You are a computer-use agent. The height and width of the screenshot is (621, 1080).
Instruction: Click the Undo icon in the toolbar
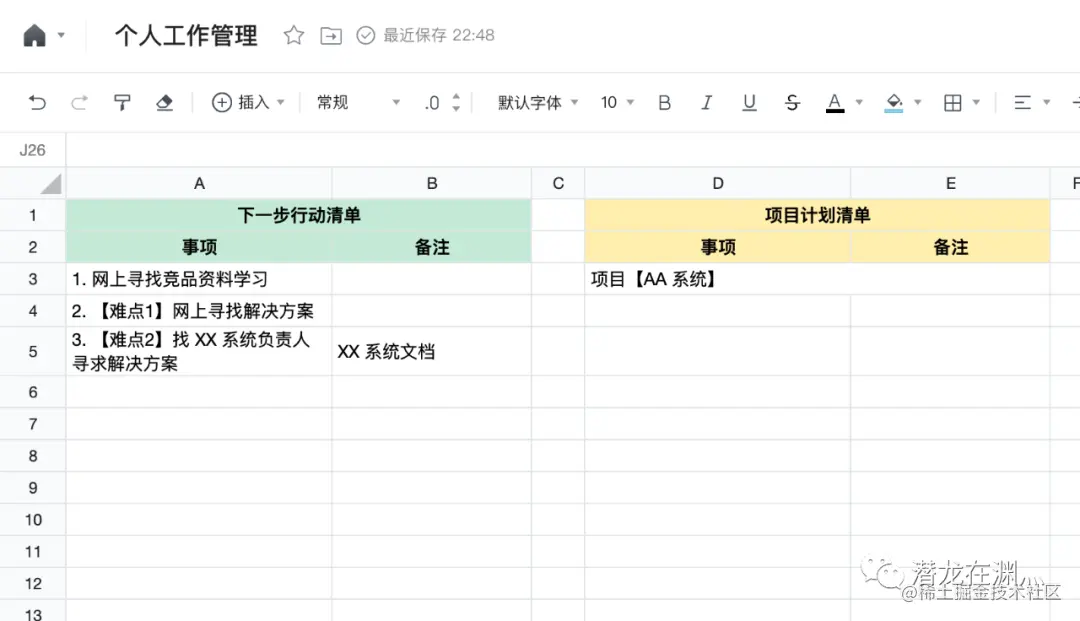tap(38, 102)
